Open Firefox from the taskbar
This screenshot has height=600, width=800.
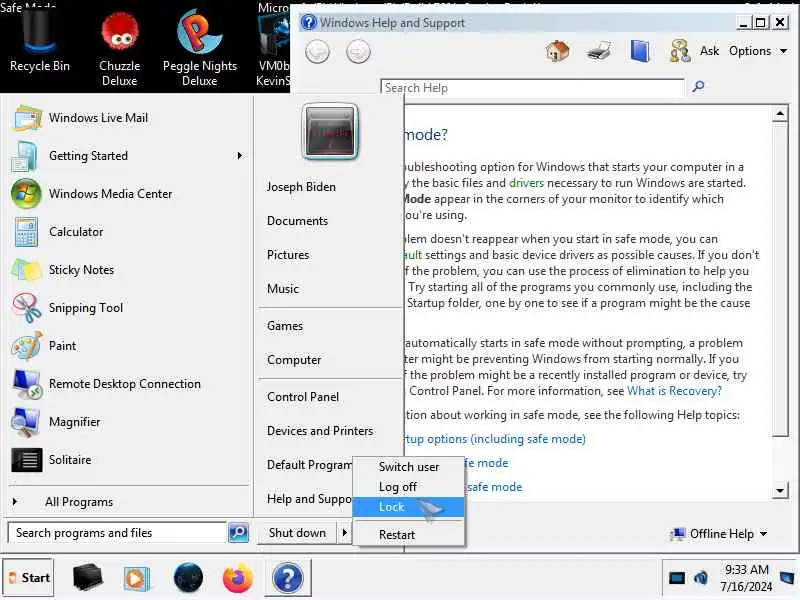tap(237, 579)
